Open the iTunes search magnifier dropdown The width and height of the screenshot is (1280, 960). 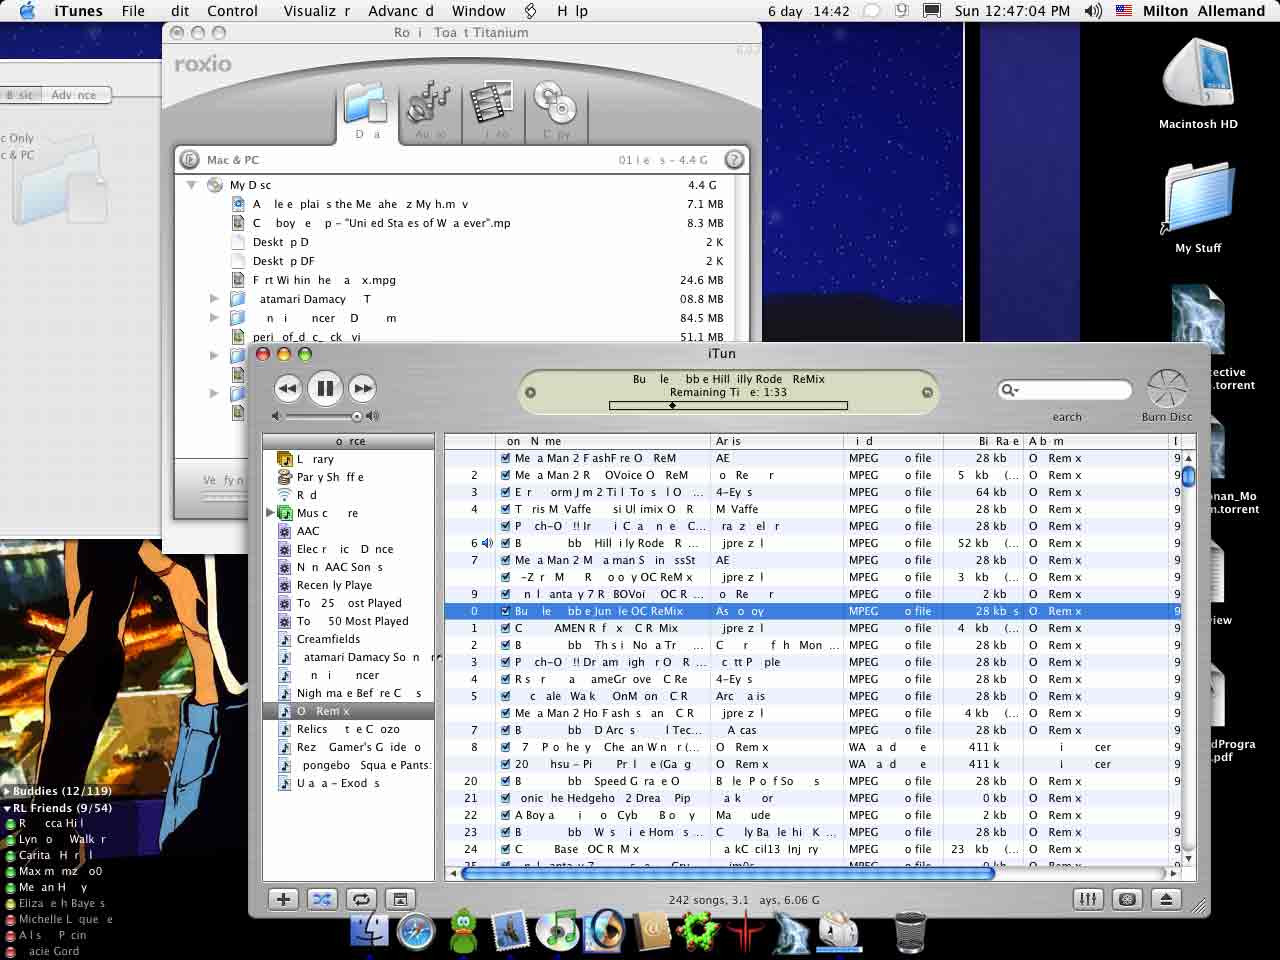[x=1009, y=390]
